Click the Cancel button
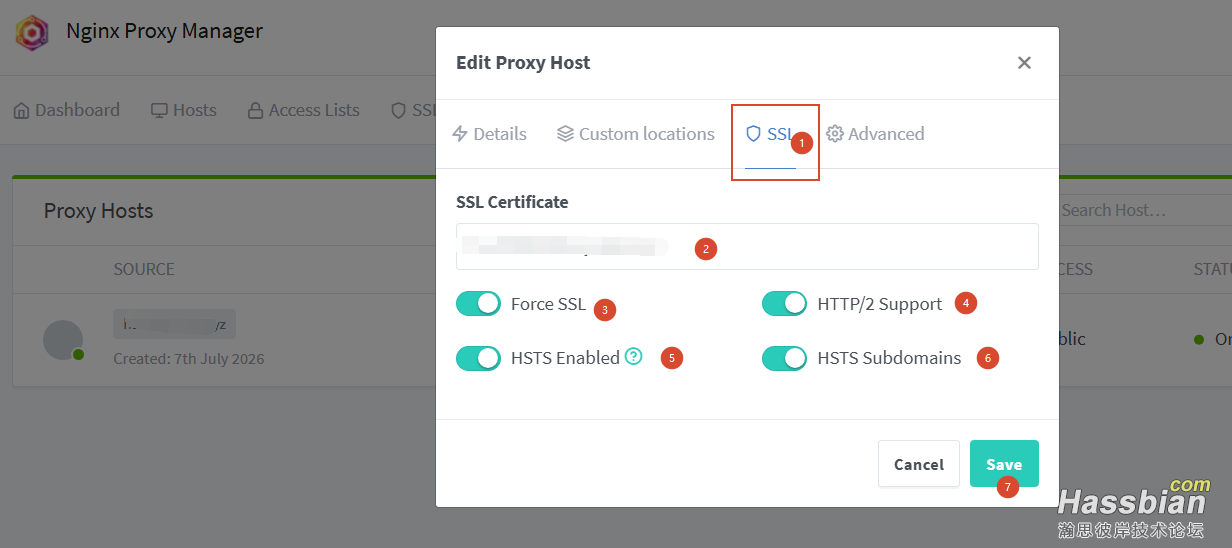This screenshot has width=1232, height=548. click(x=919, y=464)
